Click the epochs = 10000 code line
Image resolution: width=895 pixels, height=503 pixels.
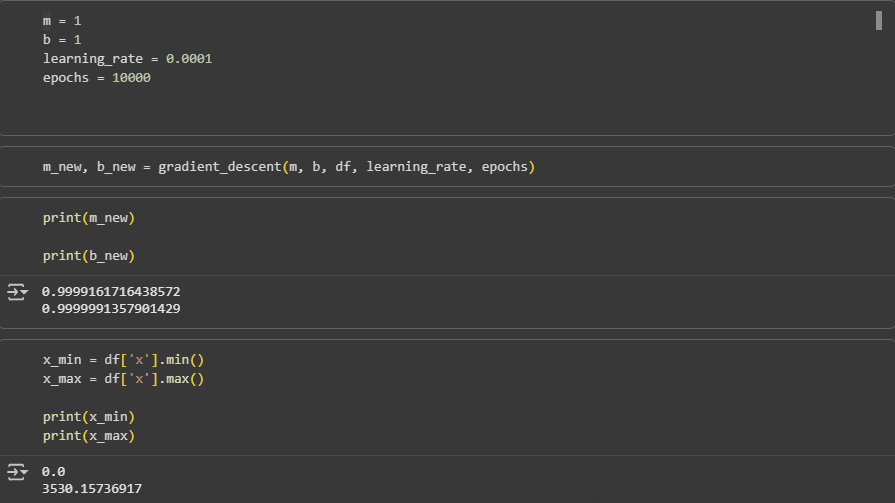(96, 78)
